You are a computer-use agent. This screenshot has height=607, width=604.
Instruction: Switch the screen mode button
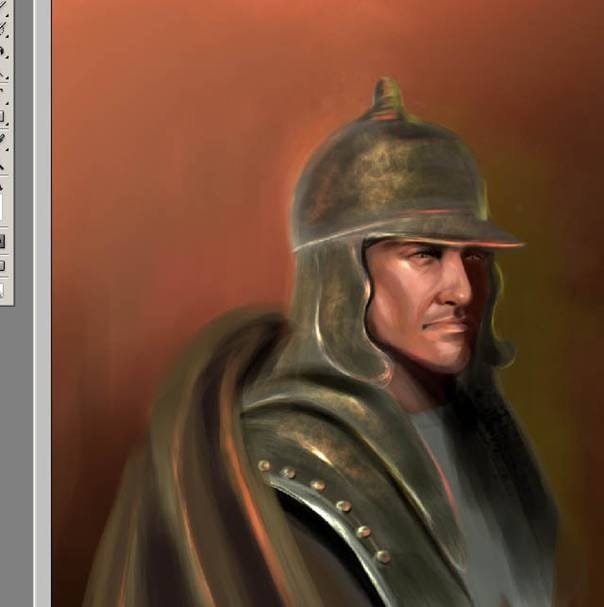tap(3, 265)
